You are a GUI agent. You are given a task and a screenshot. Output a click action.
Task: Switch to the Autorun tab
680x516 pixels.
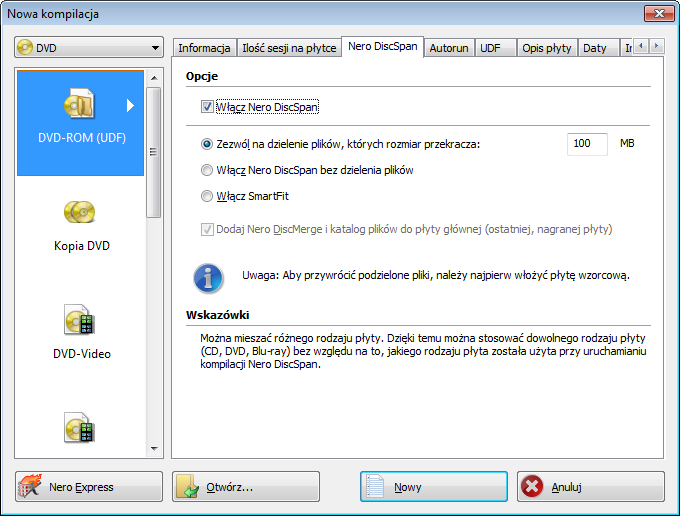(x=449, y=48)
